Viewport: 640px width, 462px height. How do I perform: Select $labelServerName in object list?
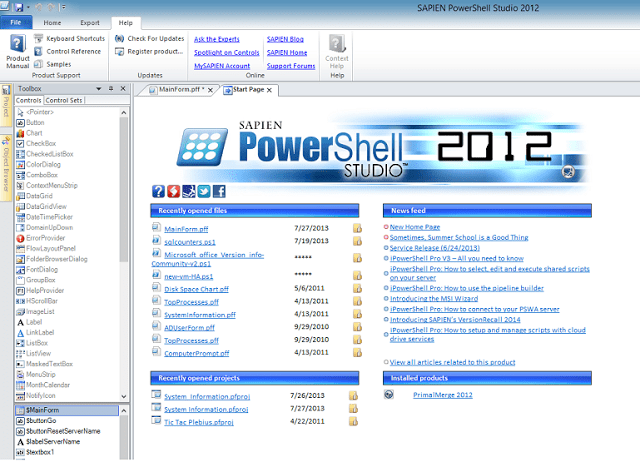48,442
